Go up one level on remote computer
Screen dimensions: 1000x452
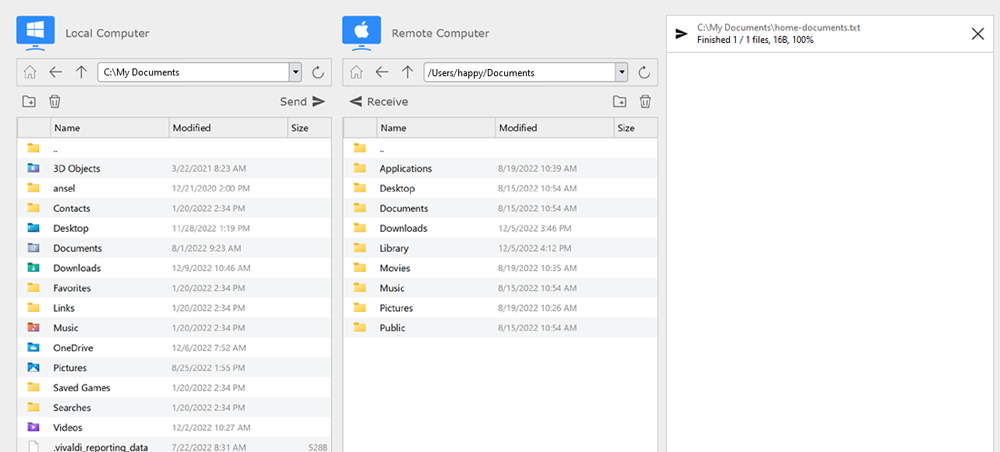407,72
